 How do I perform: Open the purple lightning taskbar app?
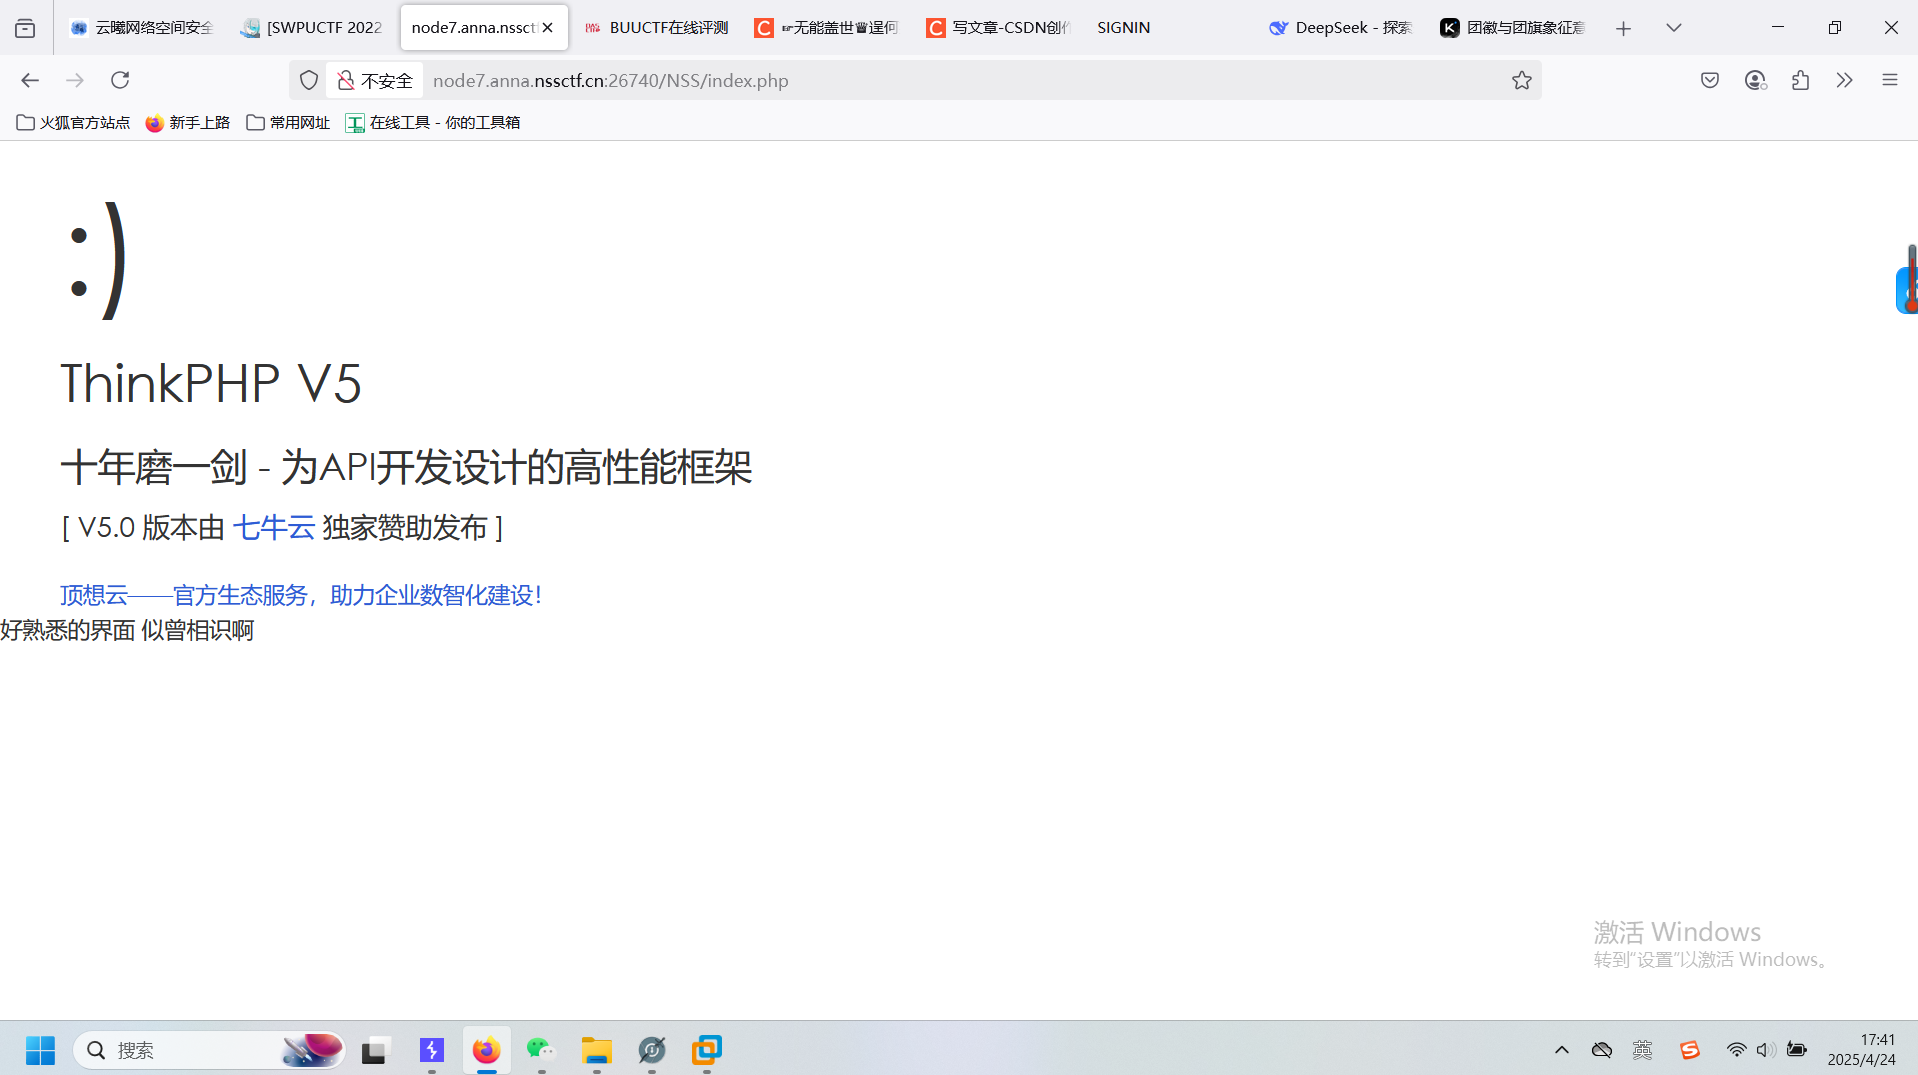[x=432, y=1050]
